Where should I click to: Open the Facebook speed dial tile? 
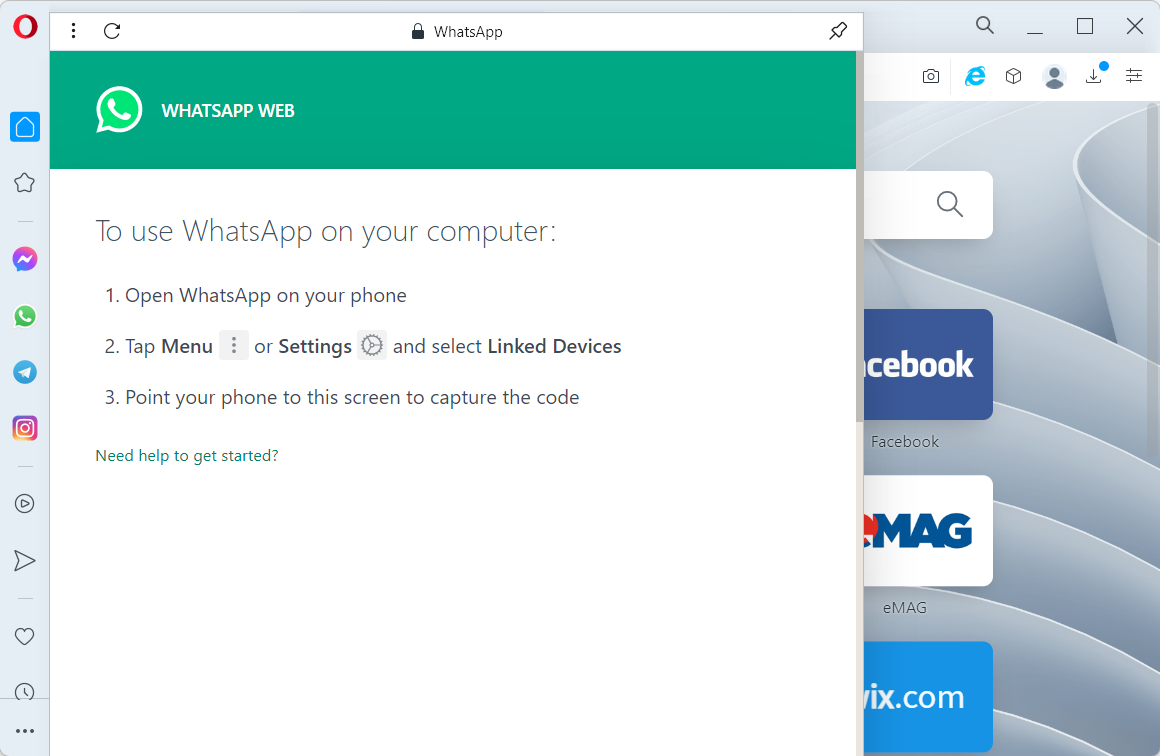click(928, 364)
